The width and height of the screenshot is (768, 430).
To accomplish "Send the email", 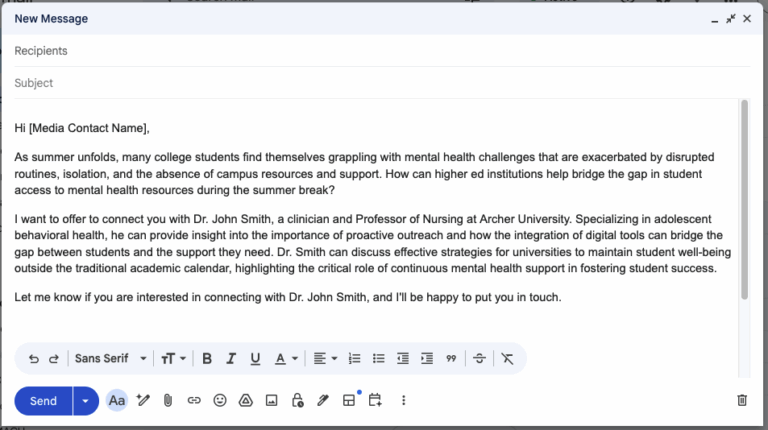I will click(x=43, y=401).
